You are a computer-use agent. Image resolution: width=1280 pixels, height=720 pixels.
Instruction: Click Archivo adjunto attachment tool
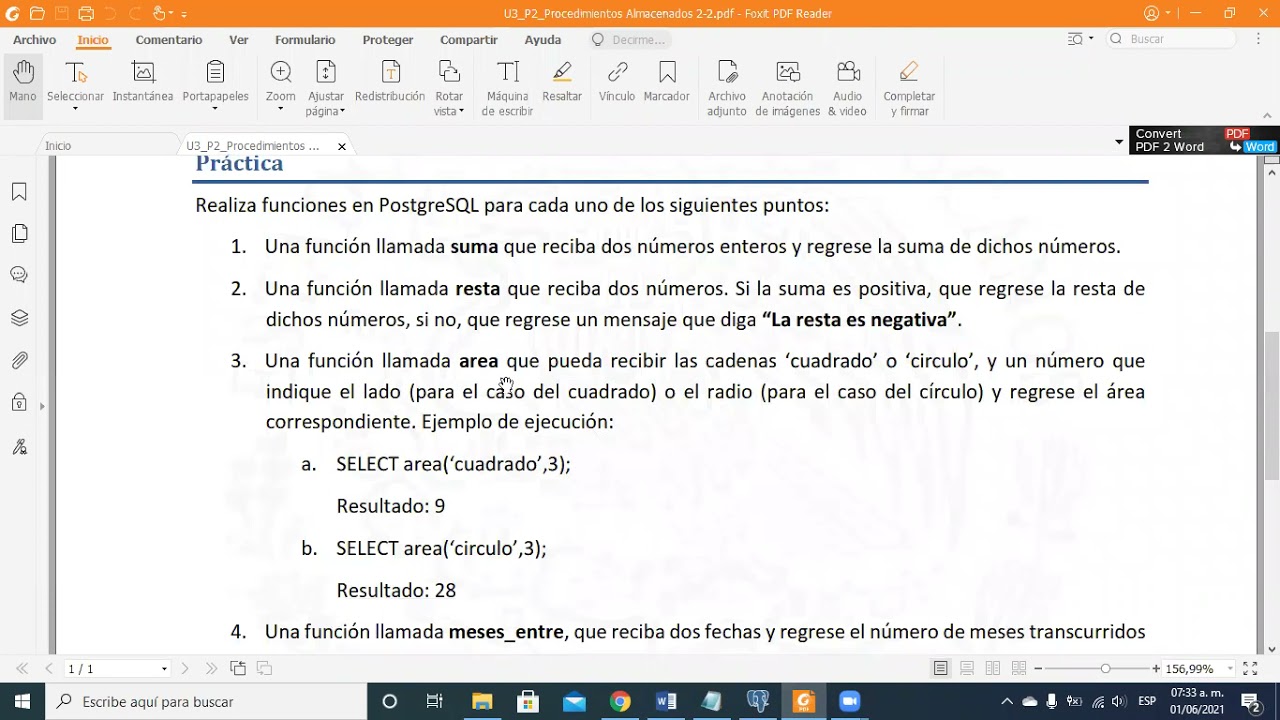[x=727, y=88]
